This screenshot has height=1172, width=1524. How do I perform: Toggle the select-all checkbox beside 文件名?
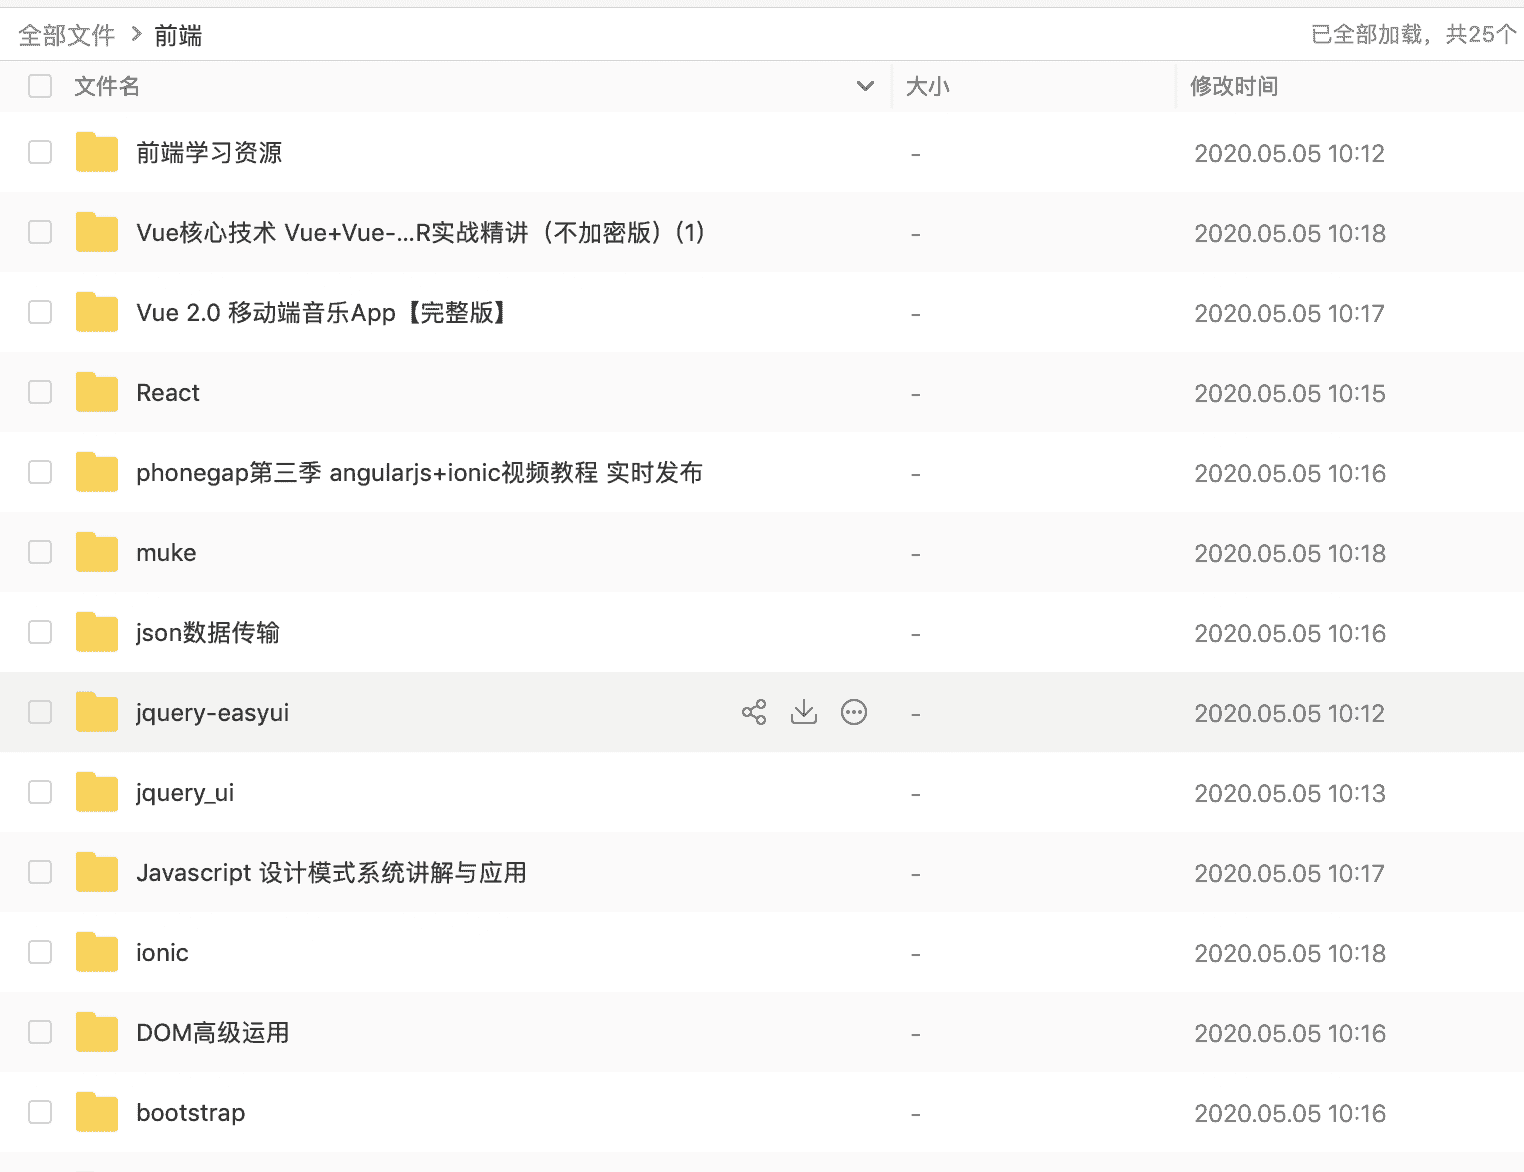pyautogui.click(x=40, y=86)
